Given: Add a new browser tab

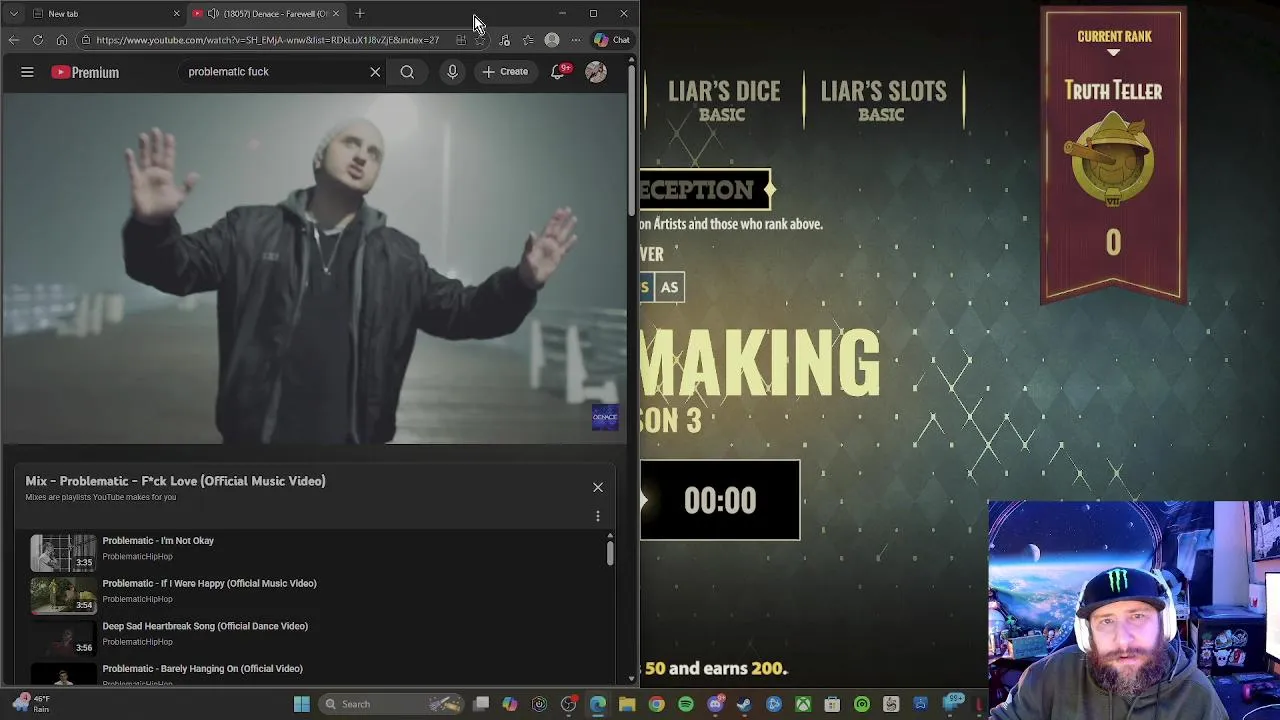Looking at the screenshot, I should coord(360,13).
